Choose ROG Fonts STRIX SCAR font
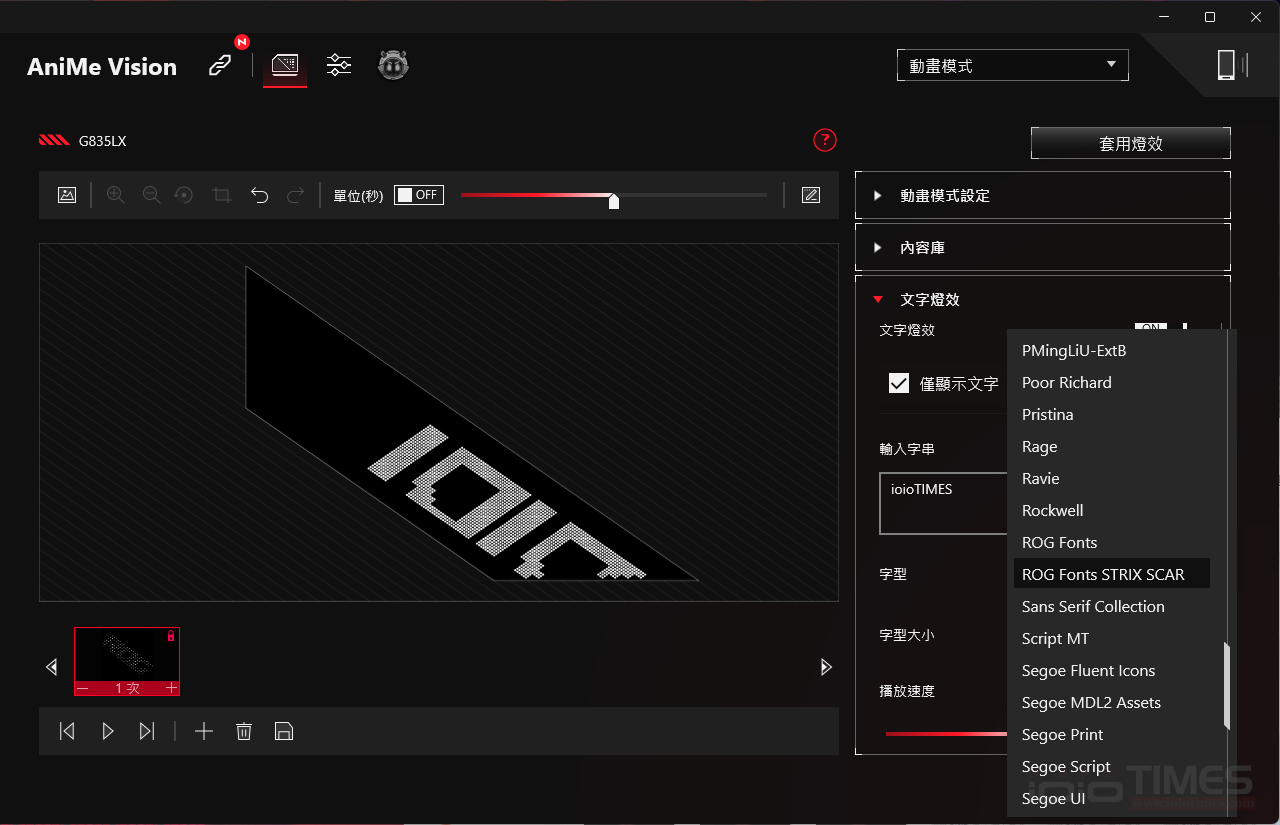 pos(1110,574)
